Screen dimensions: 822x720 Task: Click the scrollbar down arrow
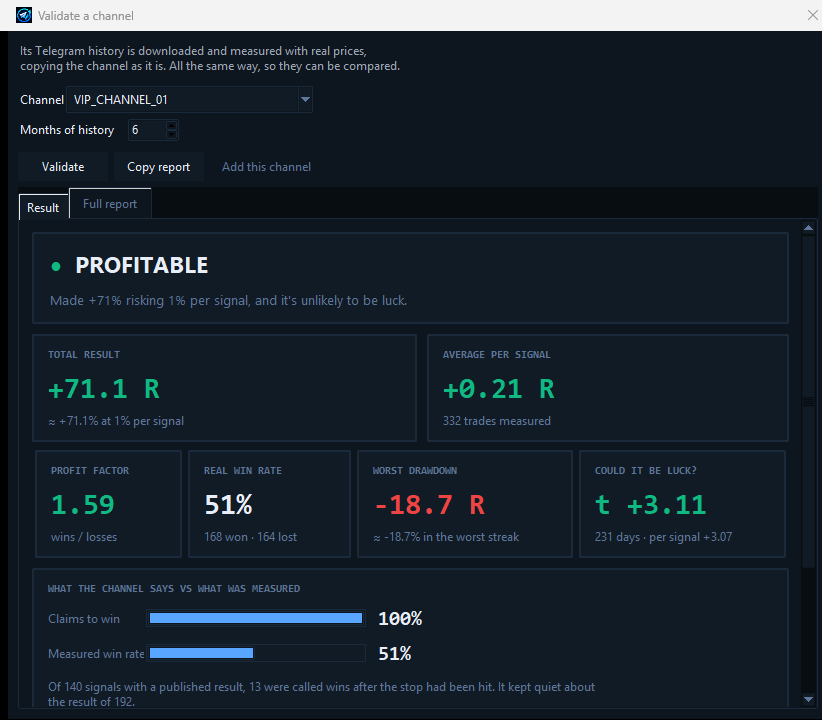click(808, 699)
